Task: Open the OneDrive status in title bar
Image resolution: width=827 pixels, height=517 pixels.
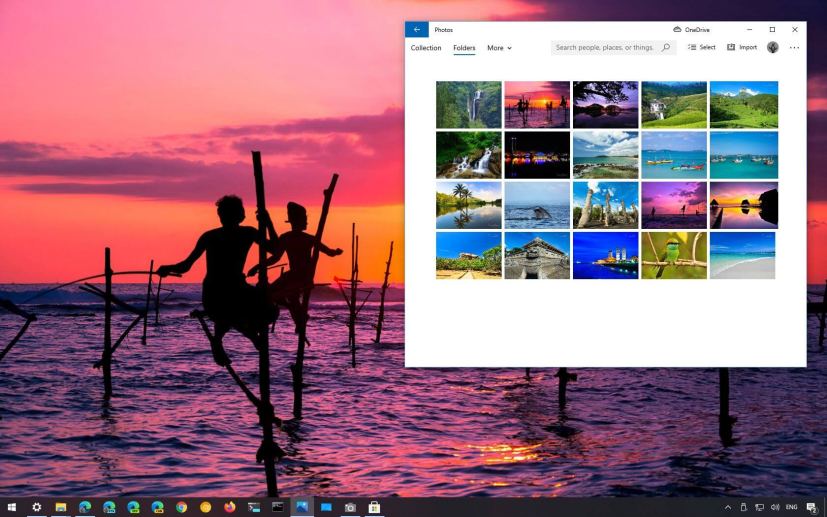Action: tap(691, 30)
